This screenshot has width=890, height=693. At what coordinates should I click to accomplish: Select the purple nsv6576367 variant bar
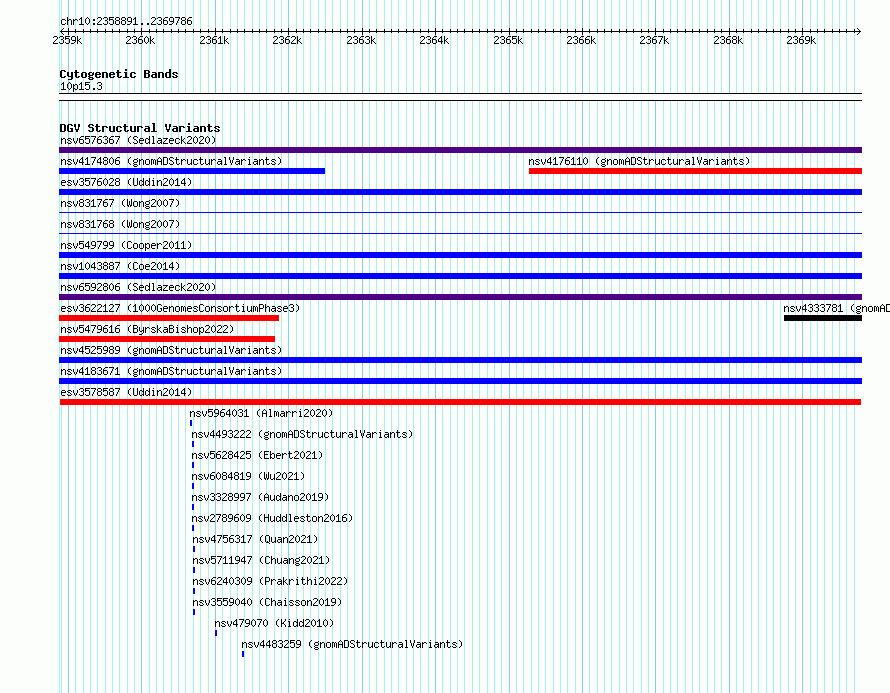[460, 150]
